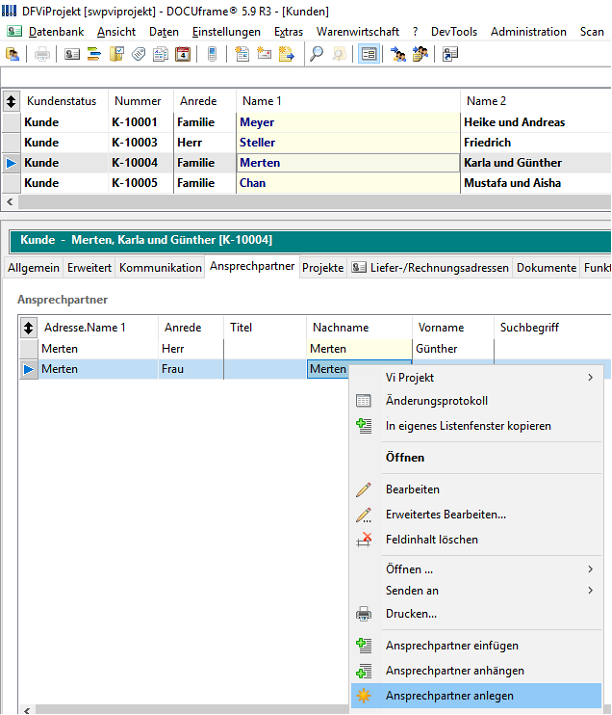Click the magnifying glass search icon
612x715 pixels.
coord(316,54)
